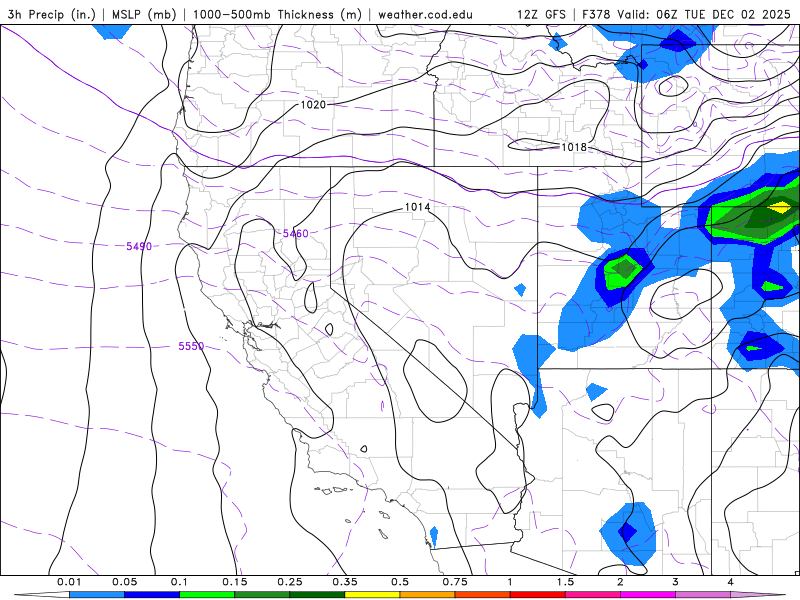The width and height of the screenshot is (800, 600).
Task: Click the weather.cod.edu text in header
Action: (x=426, y=14)
